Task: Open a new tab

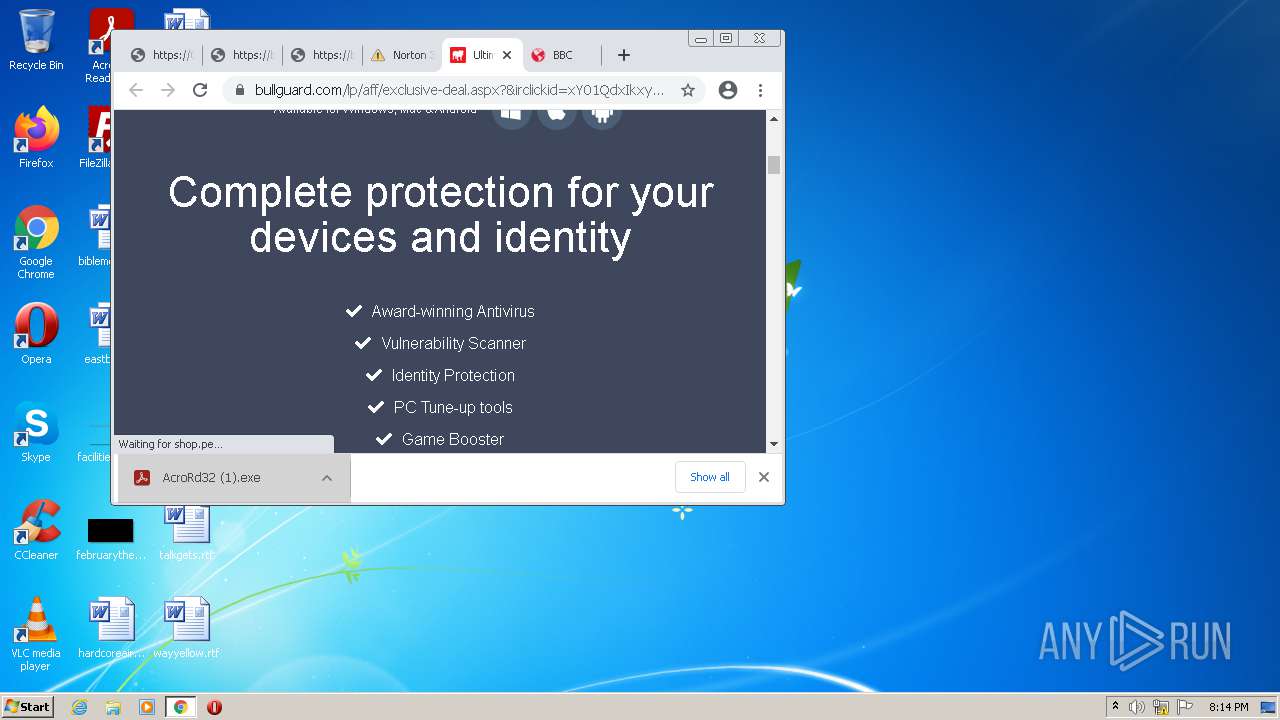Action: pos(624,55)
